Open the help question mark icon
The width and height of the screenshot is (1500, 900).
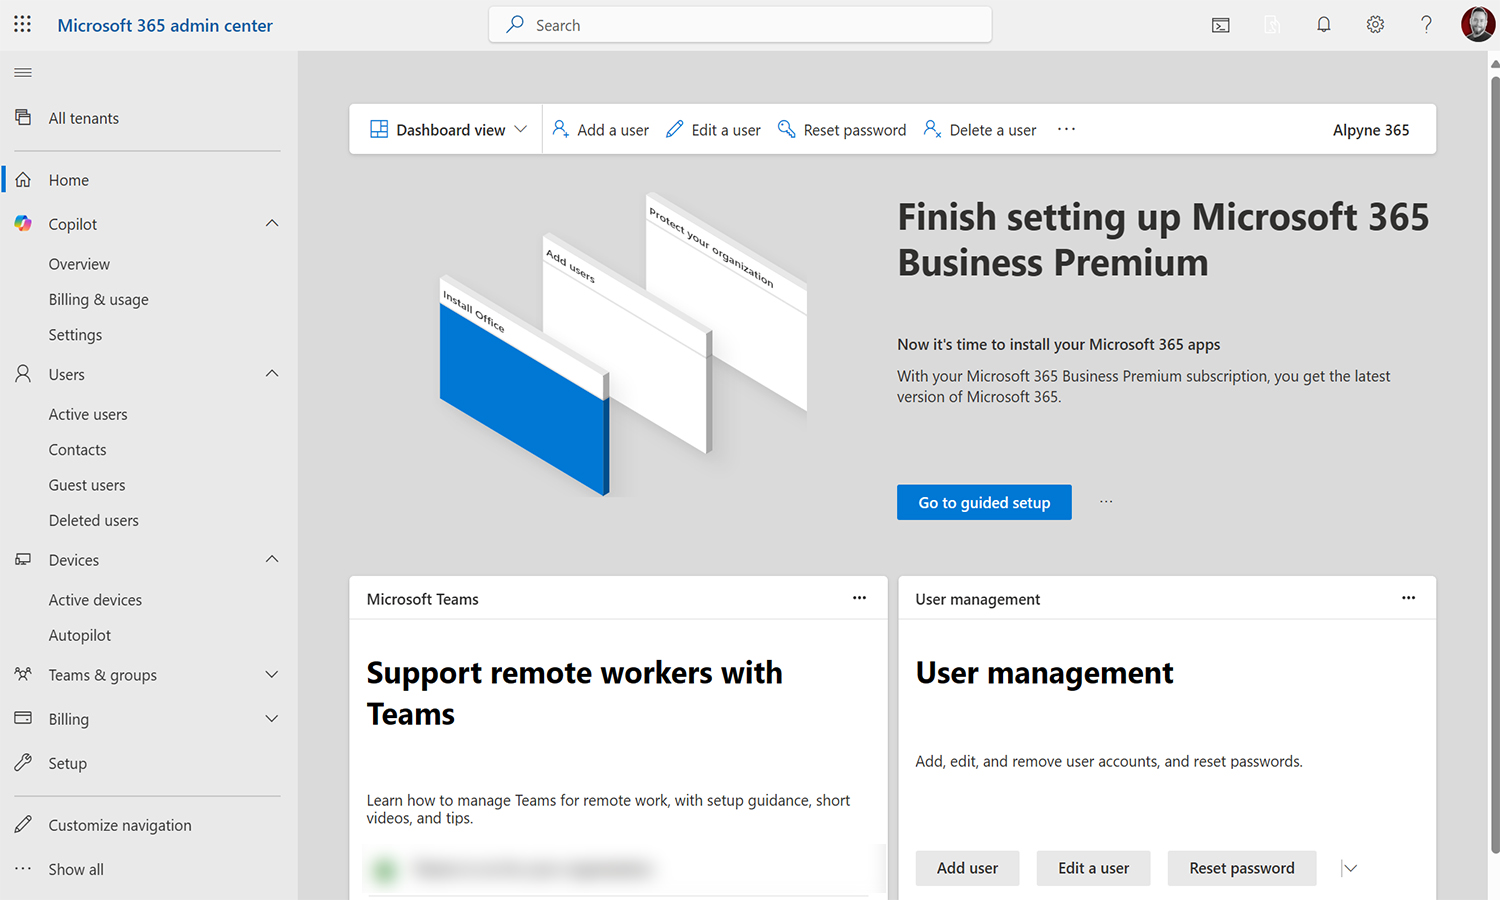click(x=1426, y=24)
